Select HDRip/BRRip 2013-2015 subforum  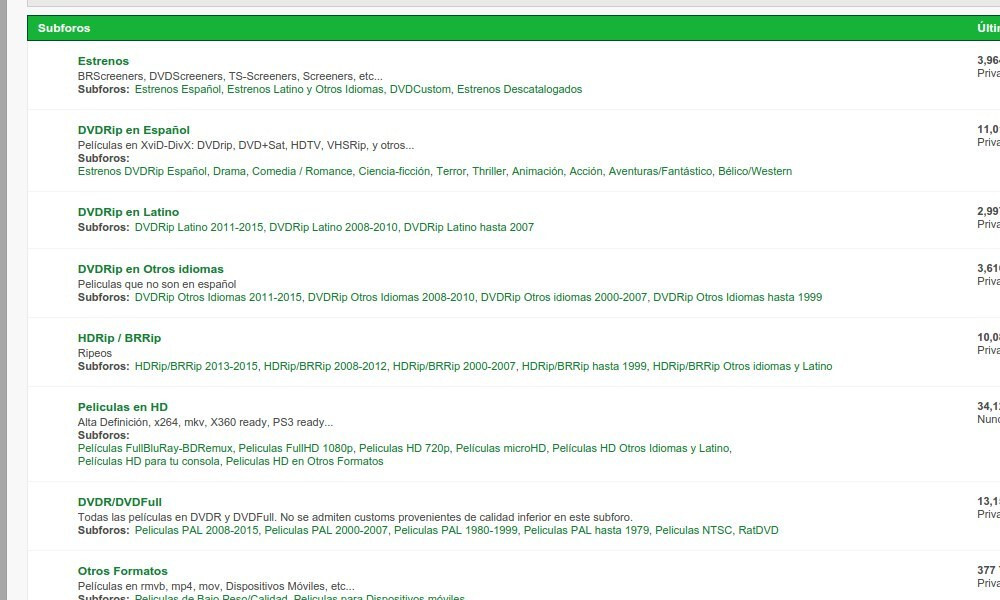tap(196, 366)
